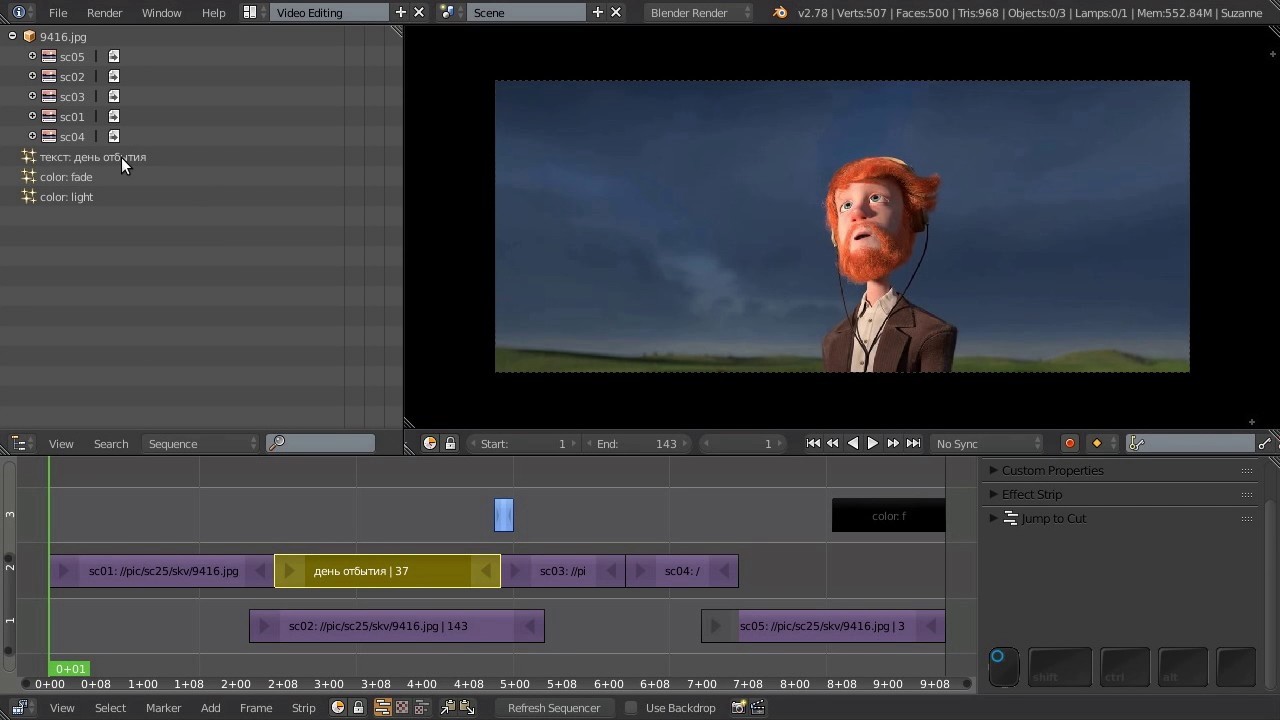Select color: fade item in outliner
Viewport: 1280px width, 720px height.
(66, 177)
